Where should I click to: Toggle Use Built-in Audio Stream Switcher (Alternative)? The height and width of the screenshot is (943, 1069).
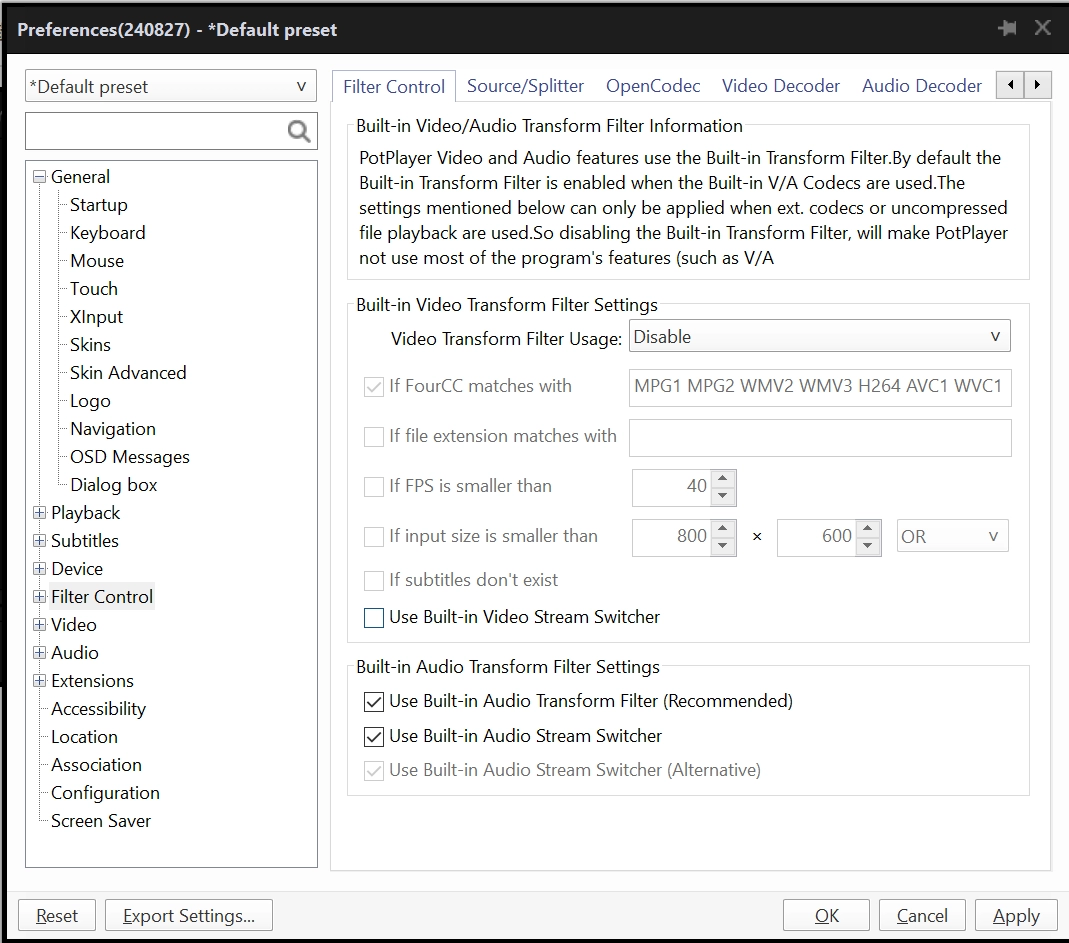[374, 770]
